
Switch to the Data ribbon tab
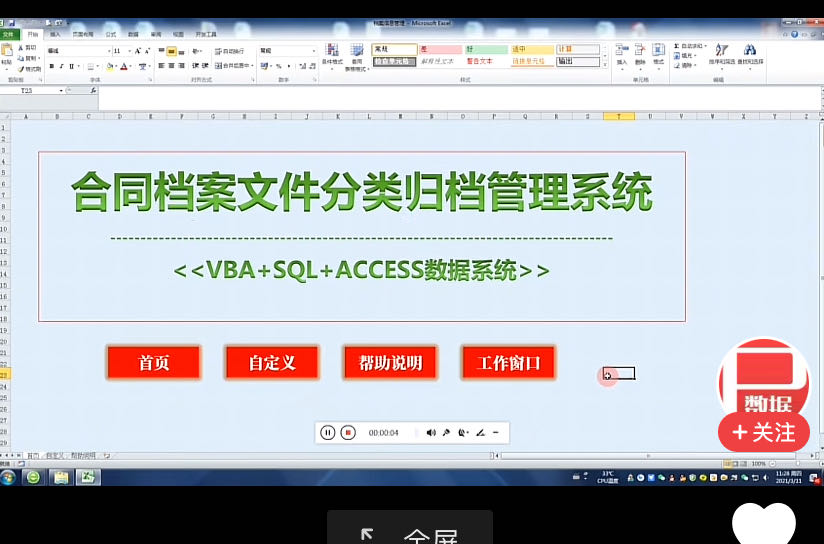pyautogui.click(x=133, y=35)
